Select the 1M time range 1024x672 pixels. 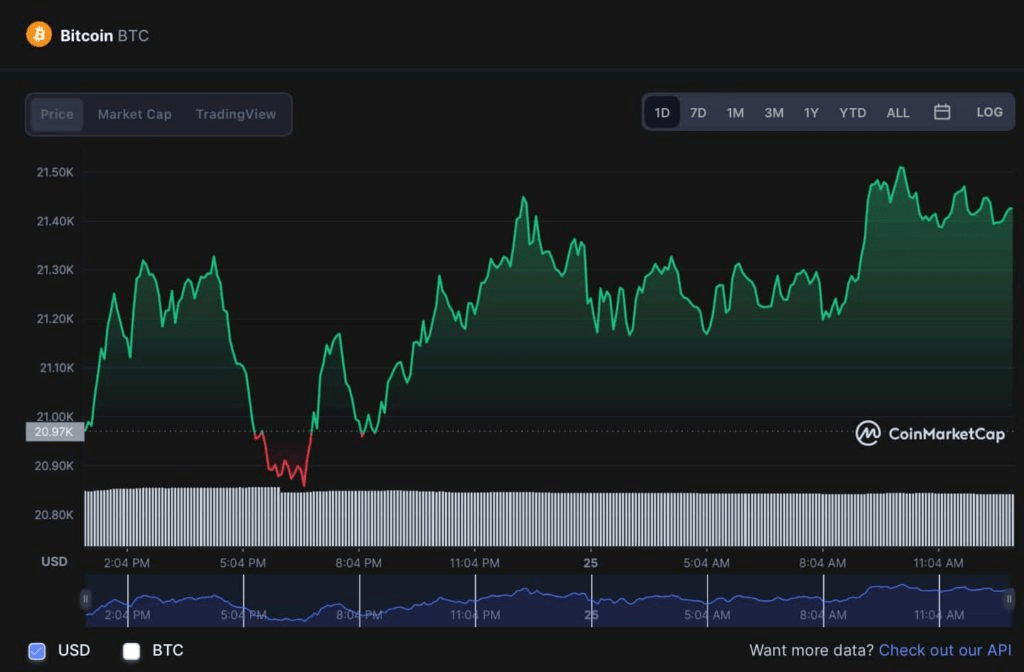(735, 112)
